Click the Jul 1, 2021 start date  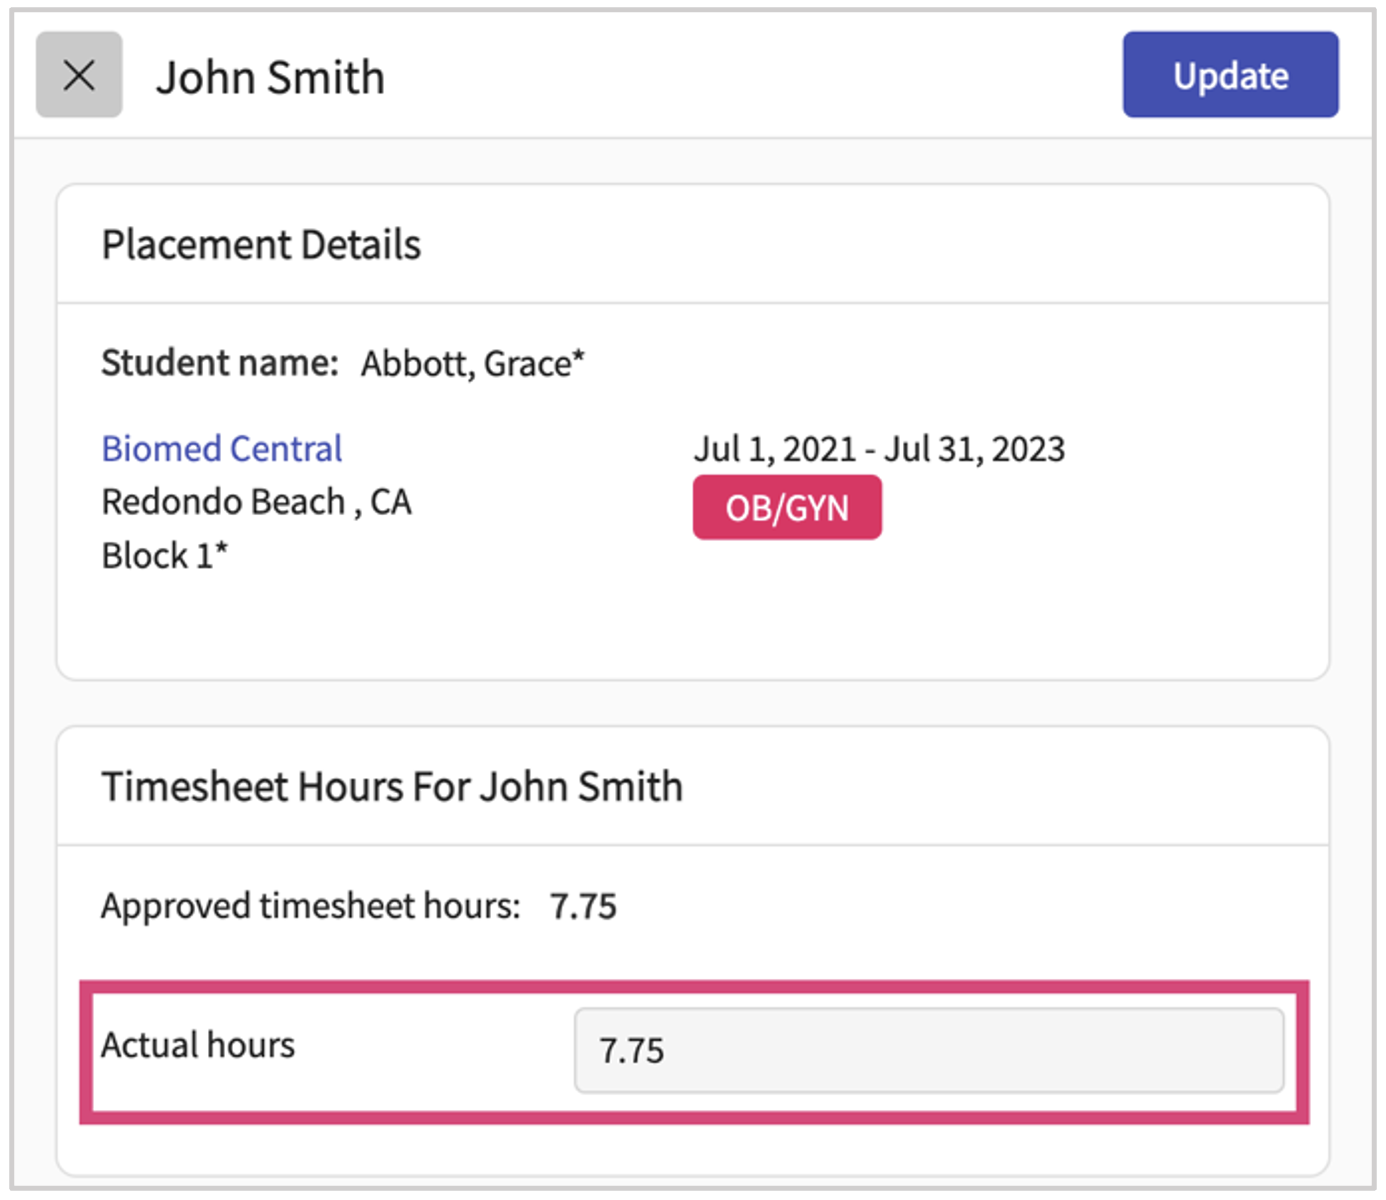tap(775, 450)
